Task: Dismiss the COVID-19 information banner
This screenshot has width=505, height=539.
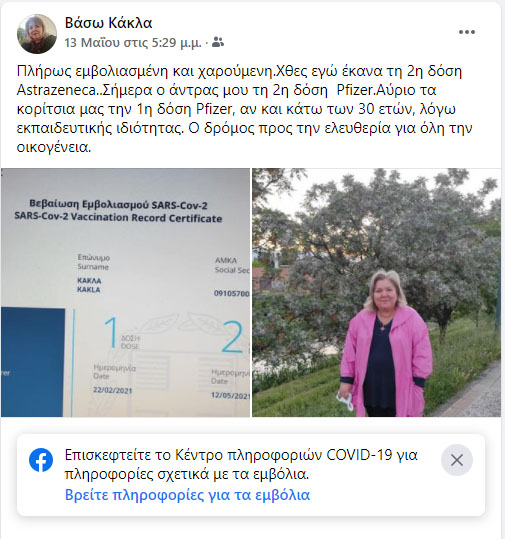Action: coord(457,460)
